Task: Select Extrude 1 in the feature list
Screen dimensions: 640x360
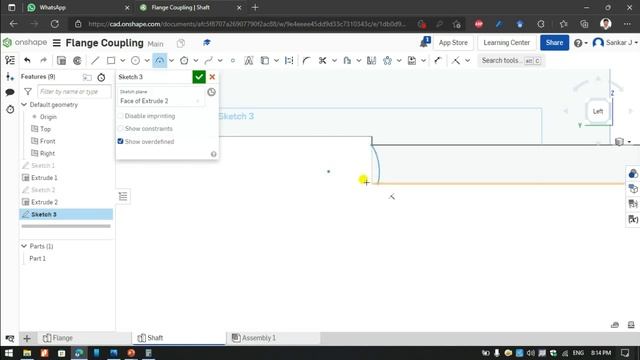Action: click(44, 178)
